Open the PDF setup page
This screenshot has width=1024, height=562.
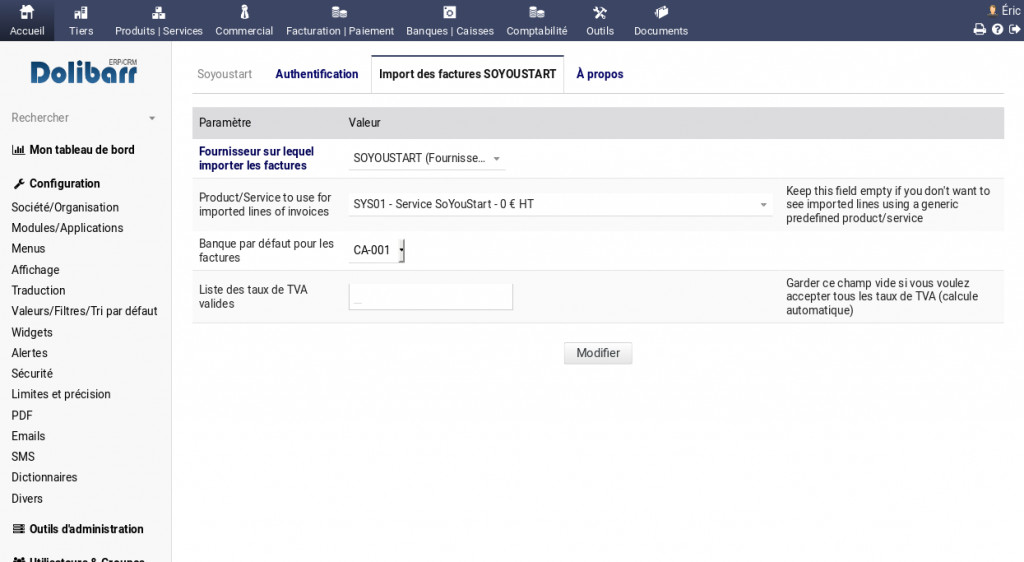click(x=22, y=415)
